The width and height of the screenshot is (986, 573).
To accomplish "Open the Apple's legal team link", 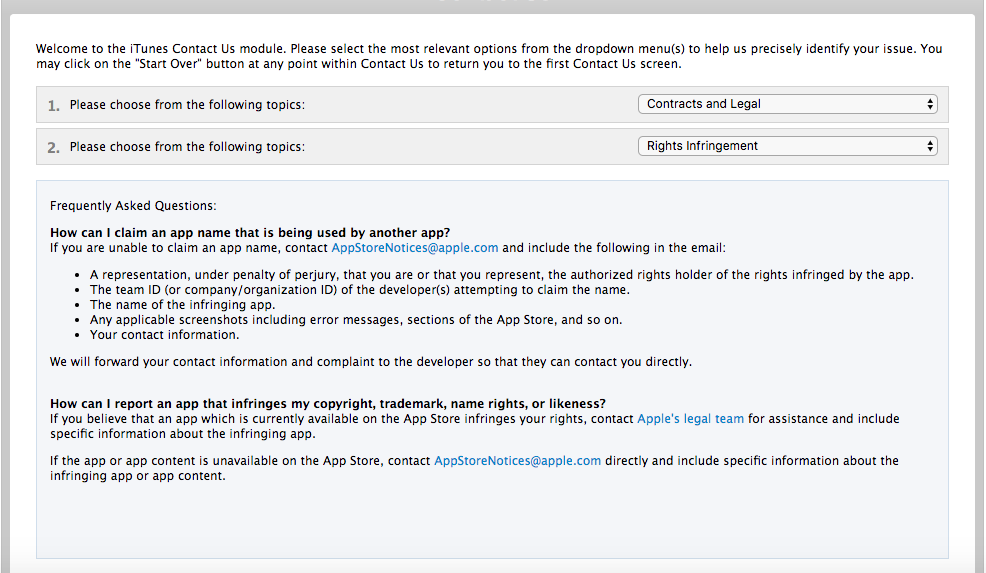I will pyautogui.click(x=690, y=419).
